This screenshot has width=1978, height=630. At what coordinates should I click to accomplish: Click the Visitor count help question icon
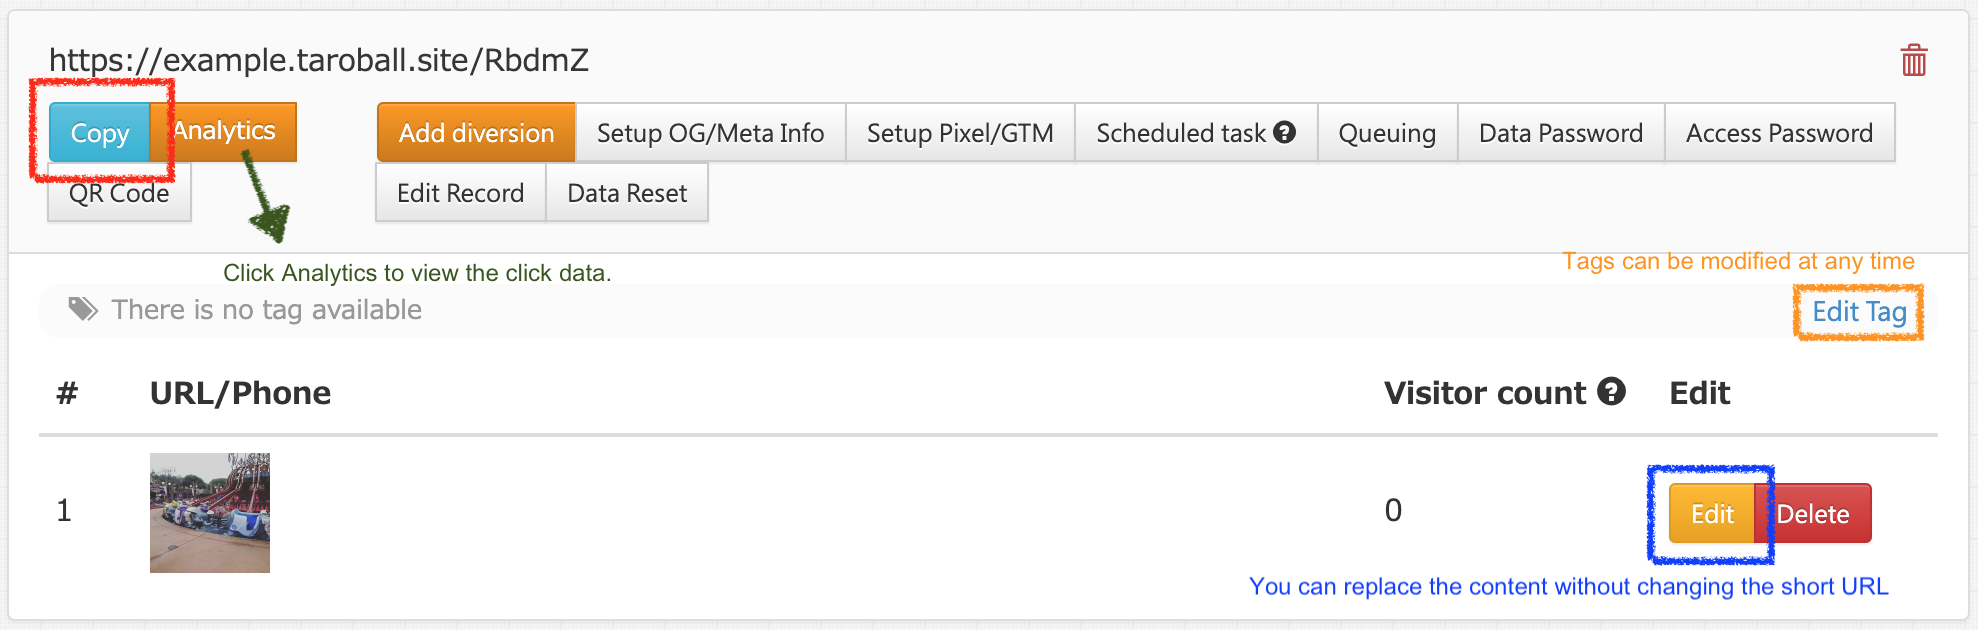click(1611, 391)
